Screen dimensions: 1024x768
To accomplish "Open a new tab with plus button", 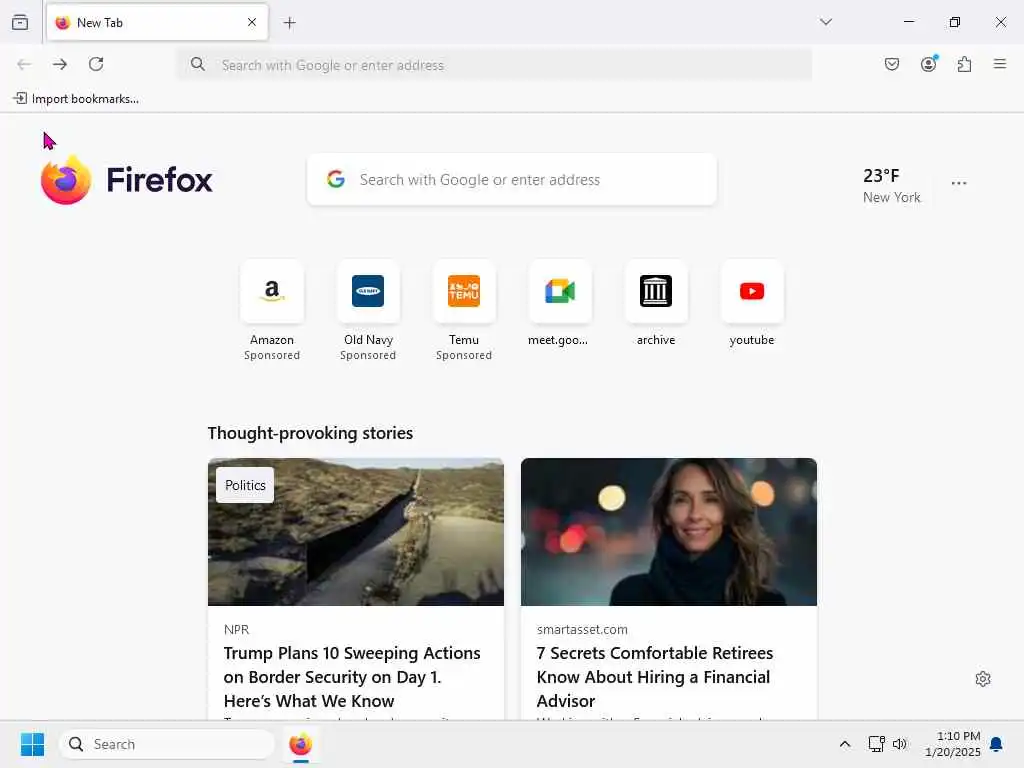I will click(289, 23).
